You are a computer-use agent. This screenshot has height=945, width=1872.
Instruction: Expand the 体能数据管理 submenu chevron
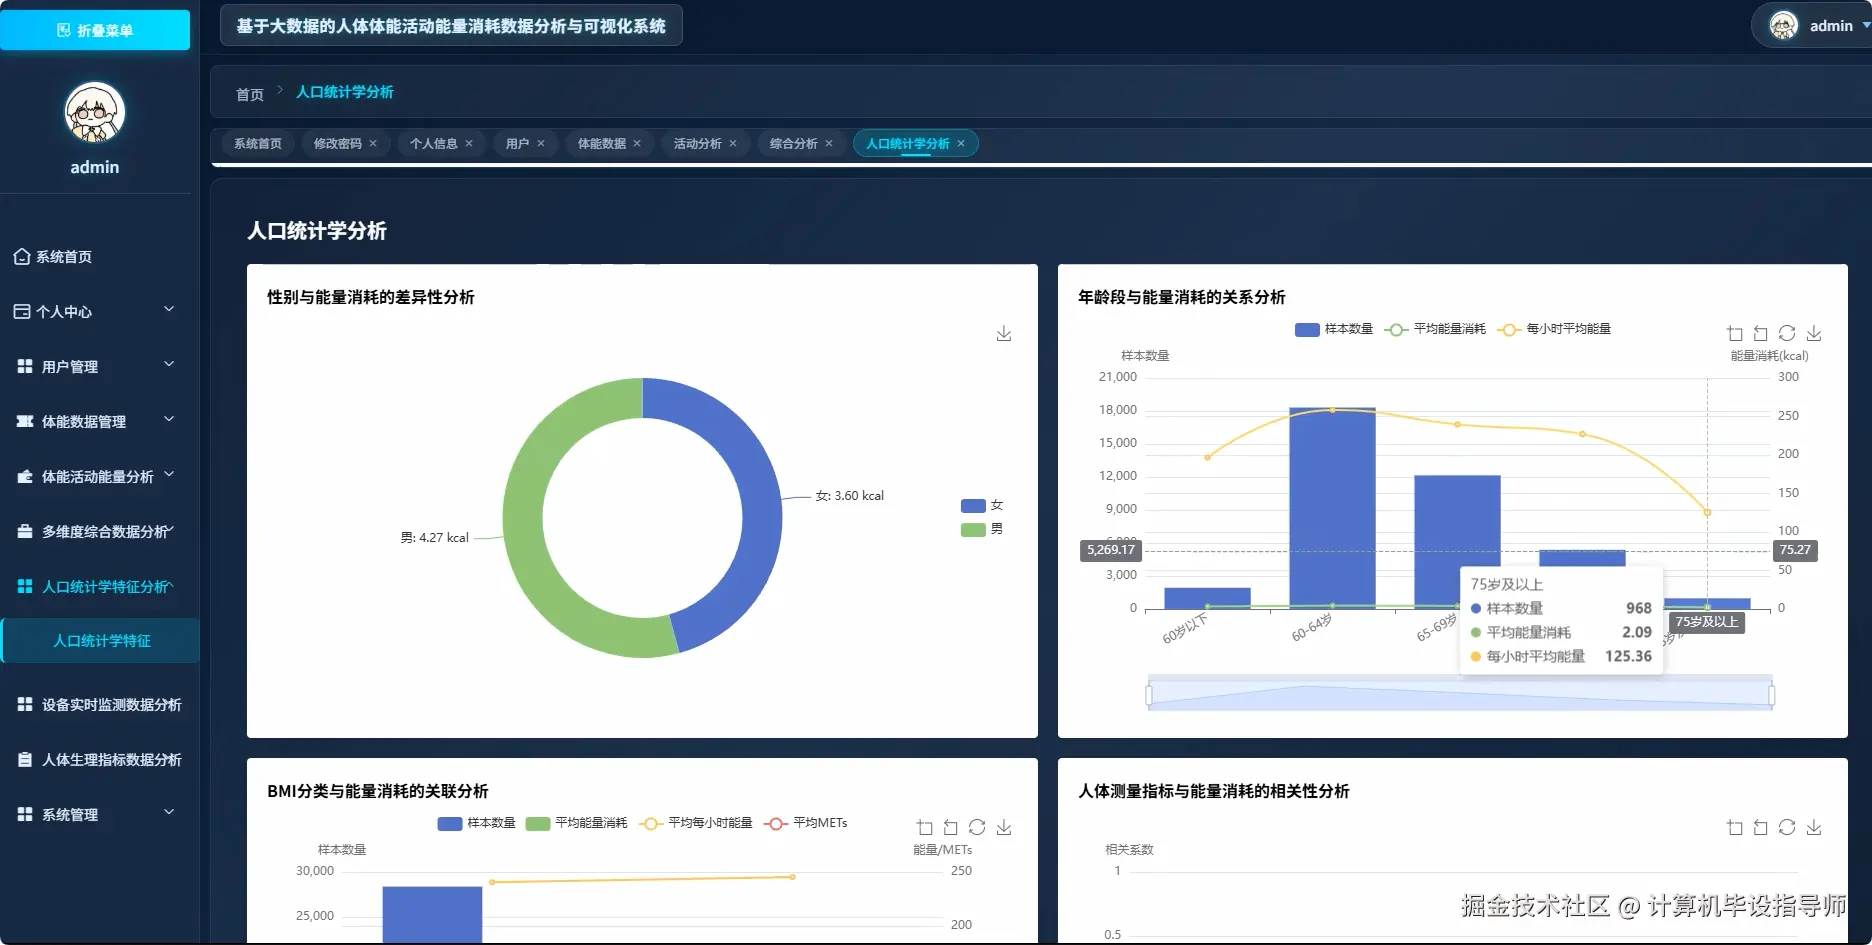point(169,420)
